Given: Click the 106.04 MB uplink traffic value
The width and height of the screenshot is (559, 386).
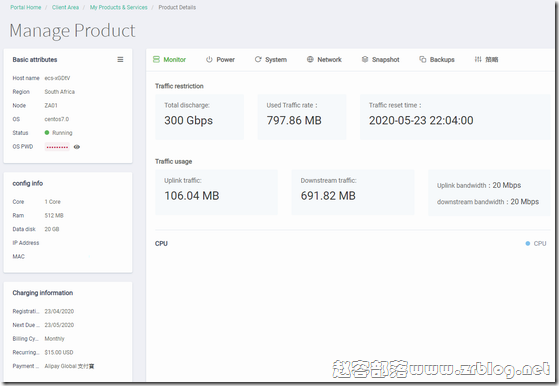Looking at the screenshot, I should coord(192,196).
